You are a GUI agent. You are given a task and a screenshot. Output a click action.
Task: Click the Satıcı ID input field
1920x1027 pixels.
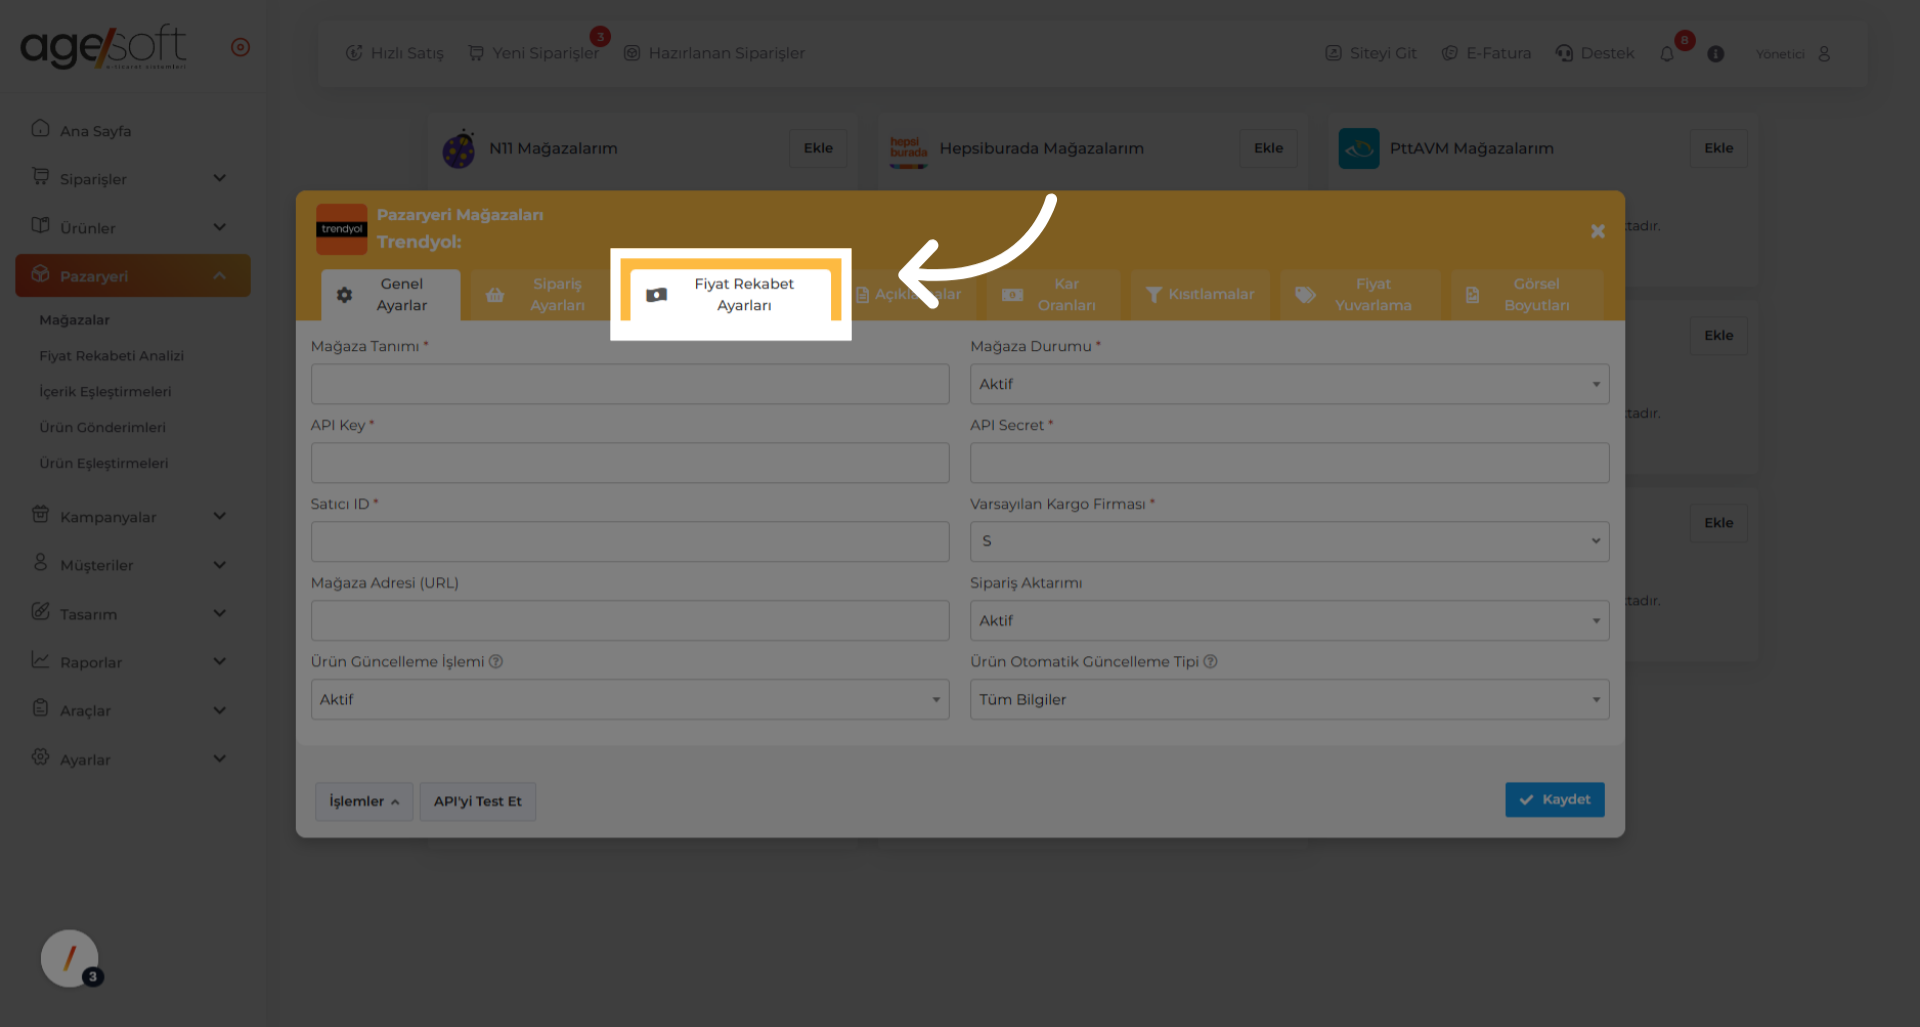coord(630,541)
